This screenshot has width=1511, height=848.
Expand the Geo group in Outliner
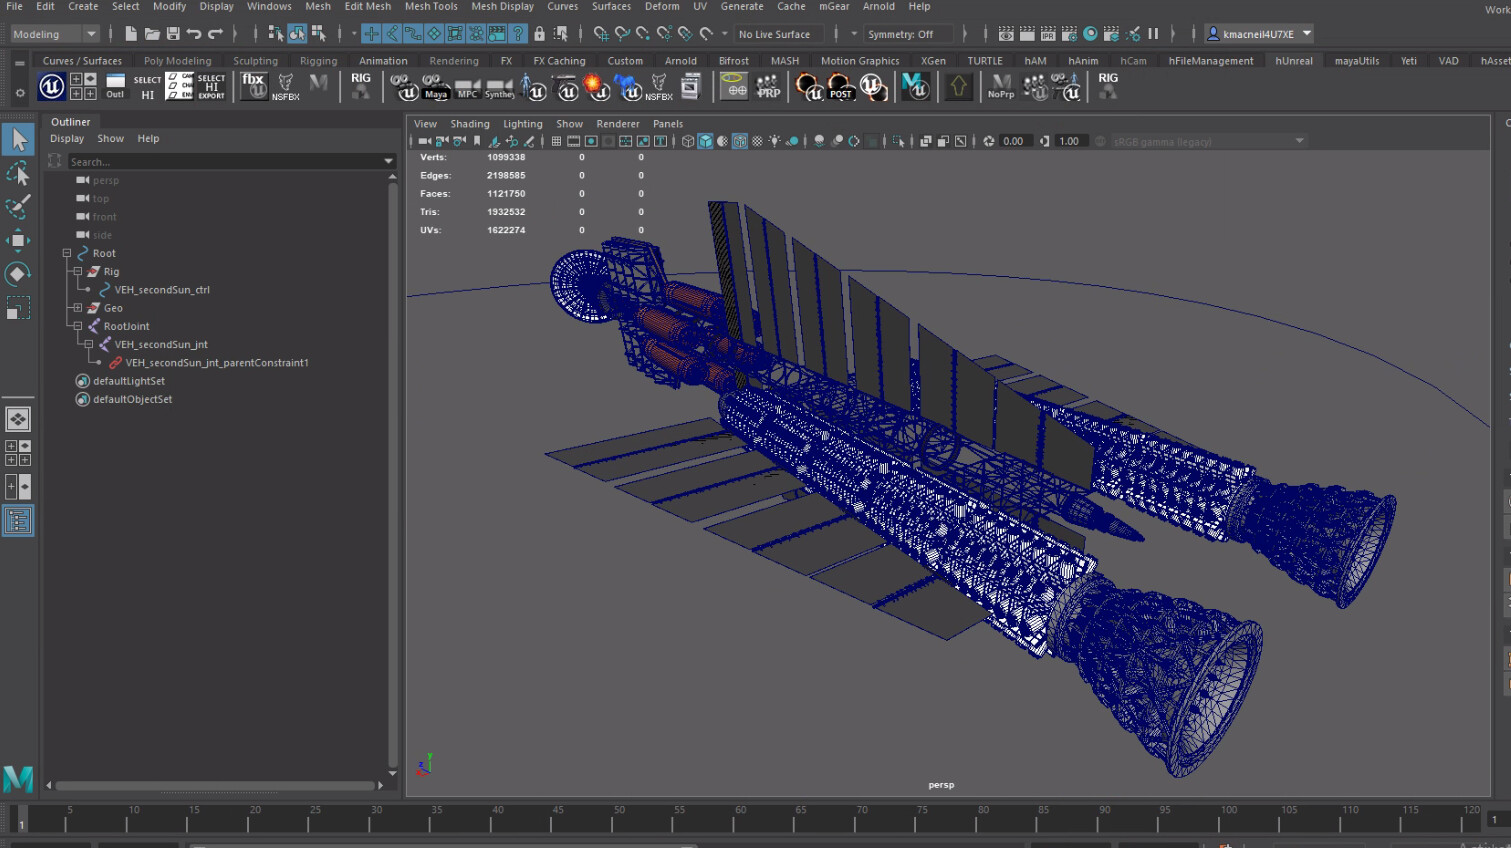tap(78, 308)
